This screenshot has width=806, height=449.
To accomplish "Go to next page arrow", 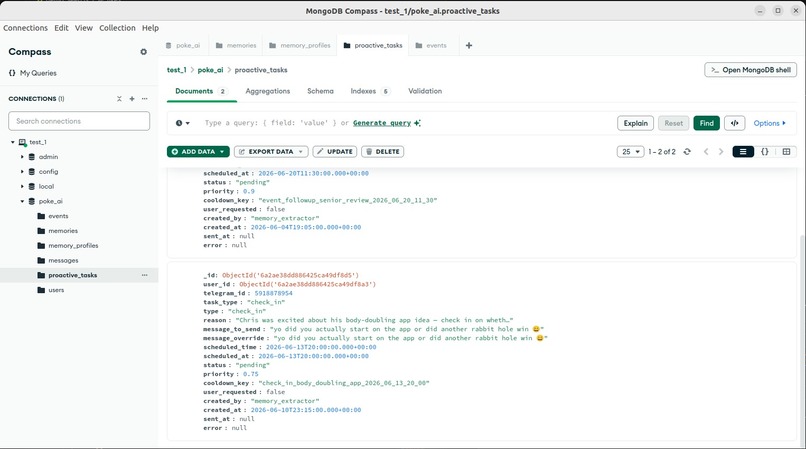I will pos(721,152).
